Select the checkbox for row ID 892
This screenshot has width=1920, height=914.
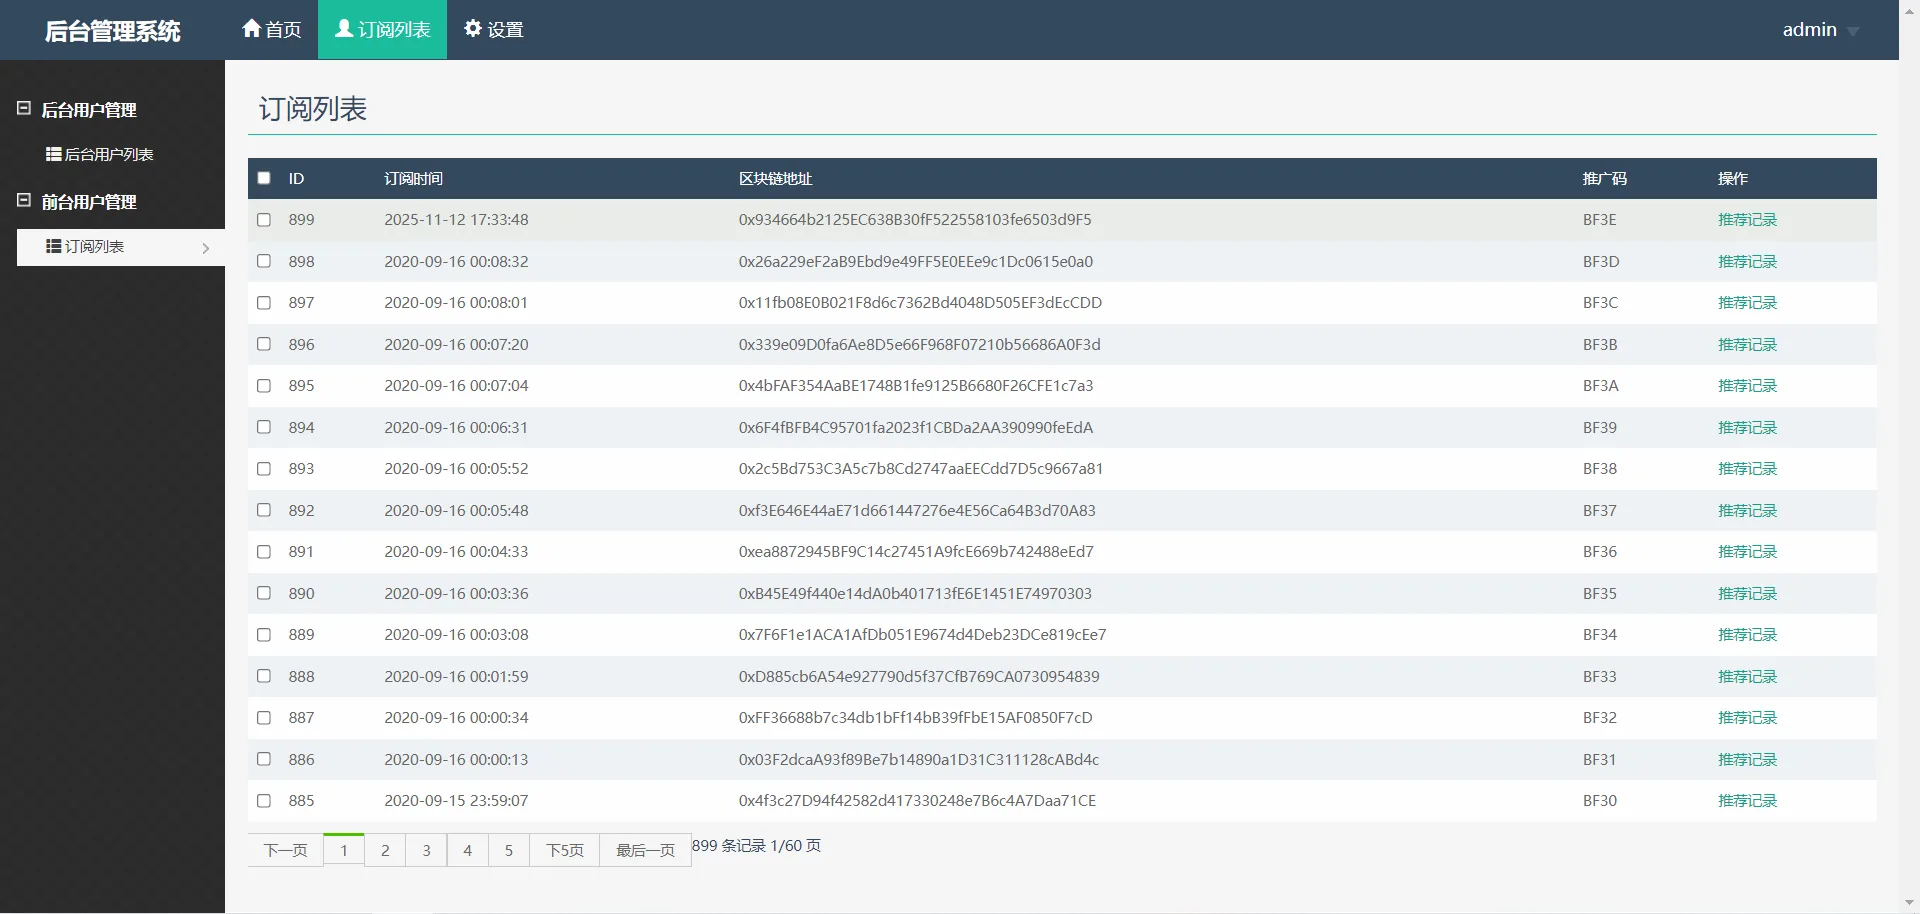pos(264,510)
